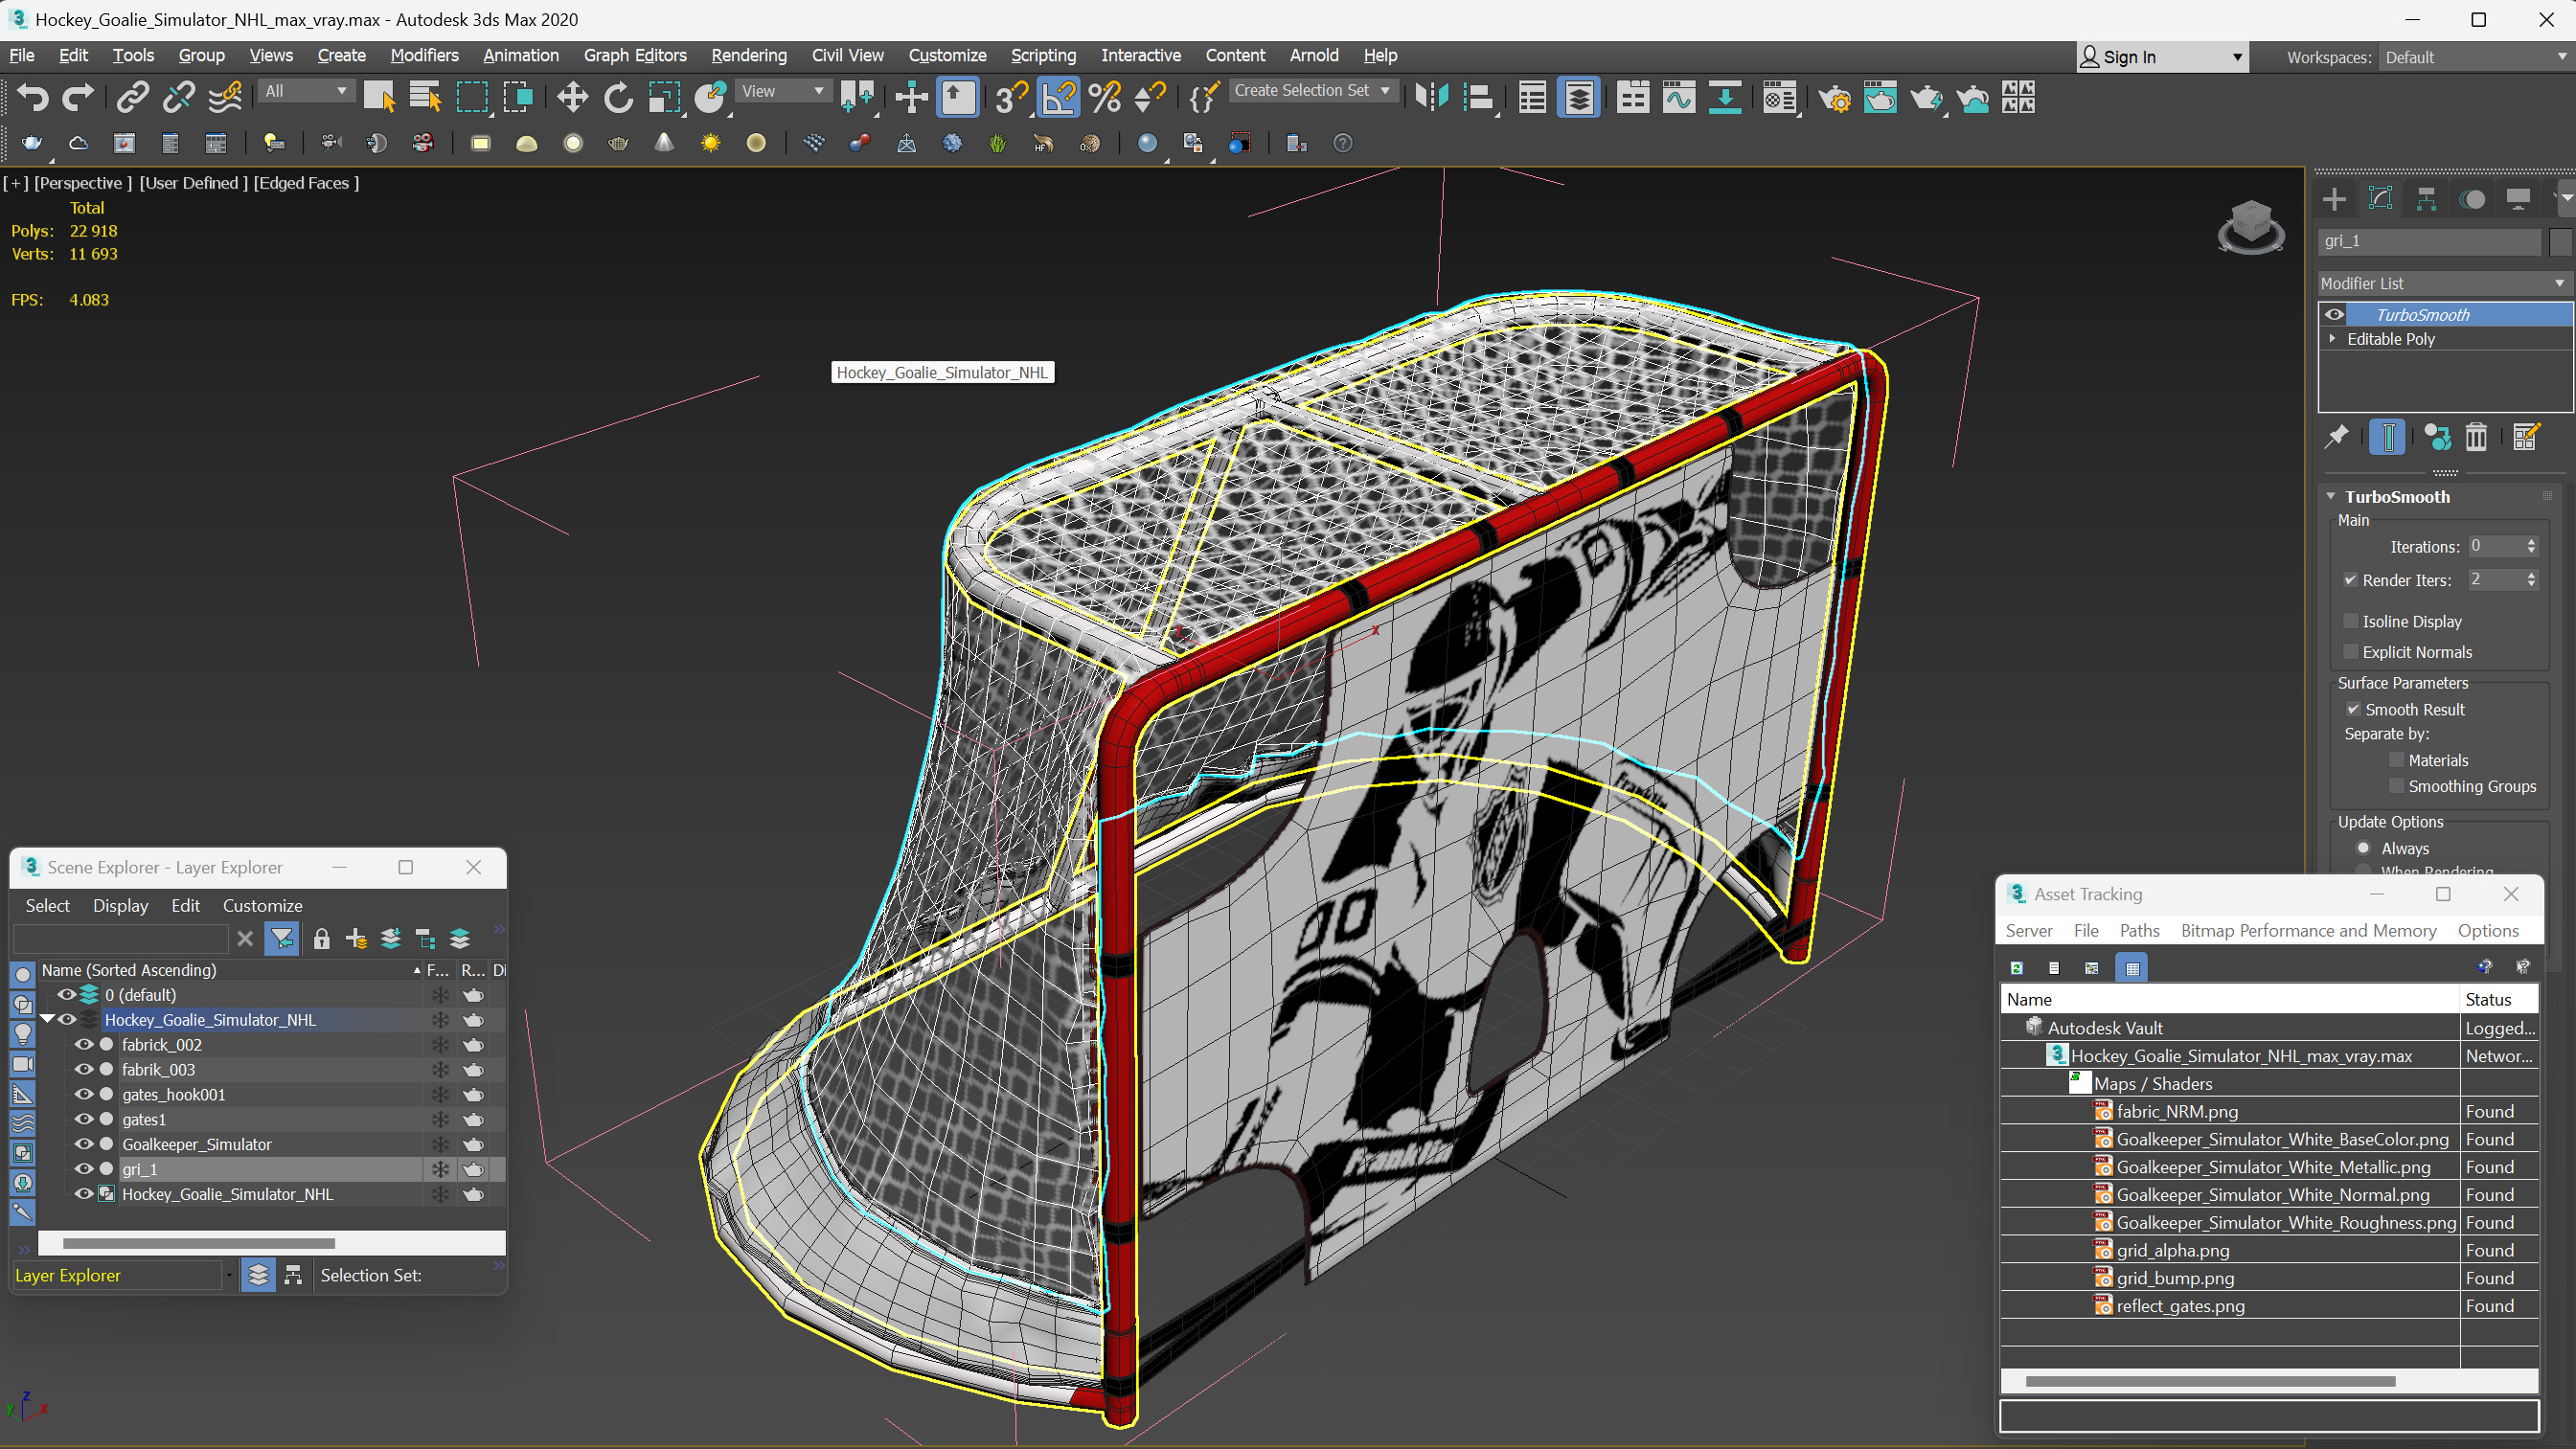Open Asset Tracking Paths menu
Image resolution: width=2576 pixels, height=1449 pixels.
[x=2139, y=930]
